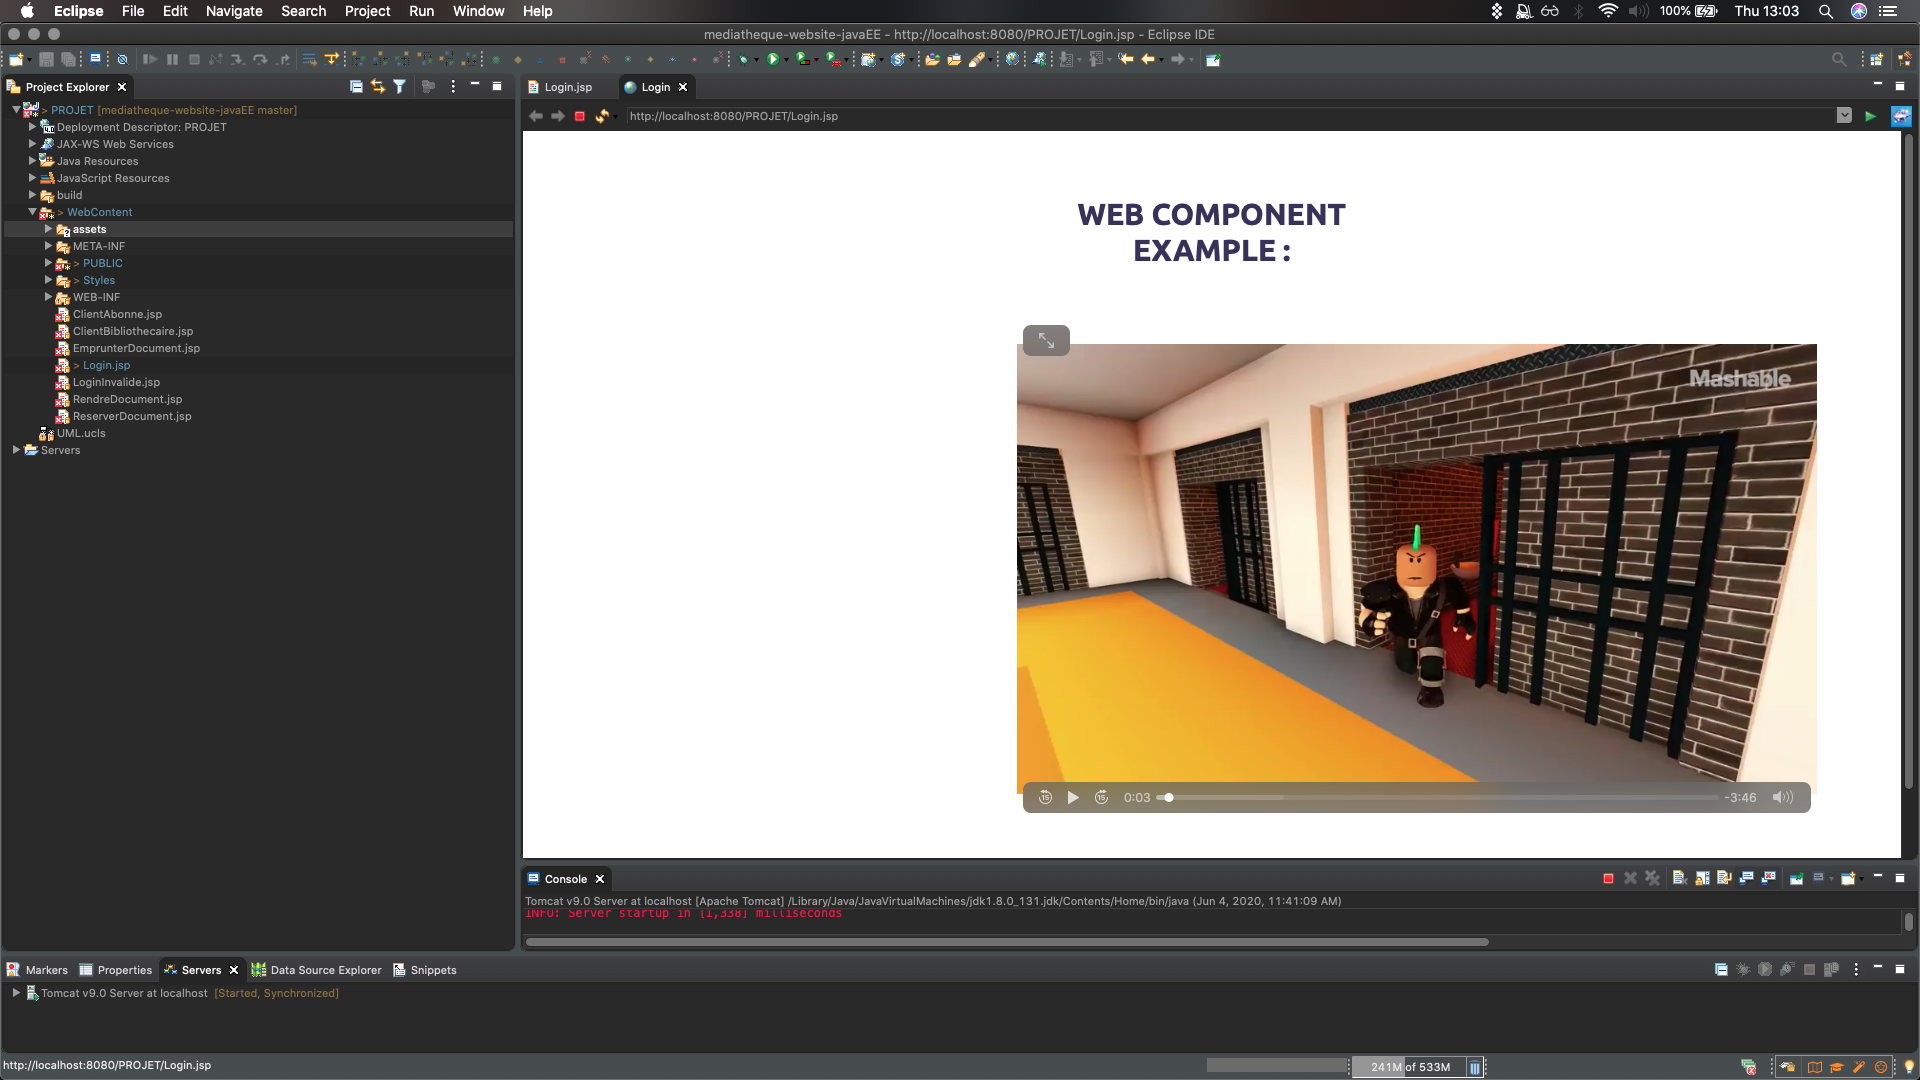Toggle console Scroll Lock

1702,879
